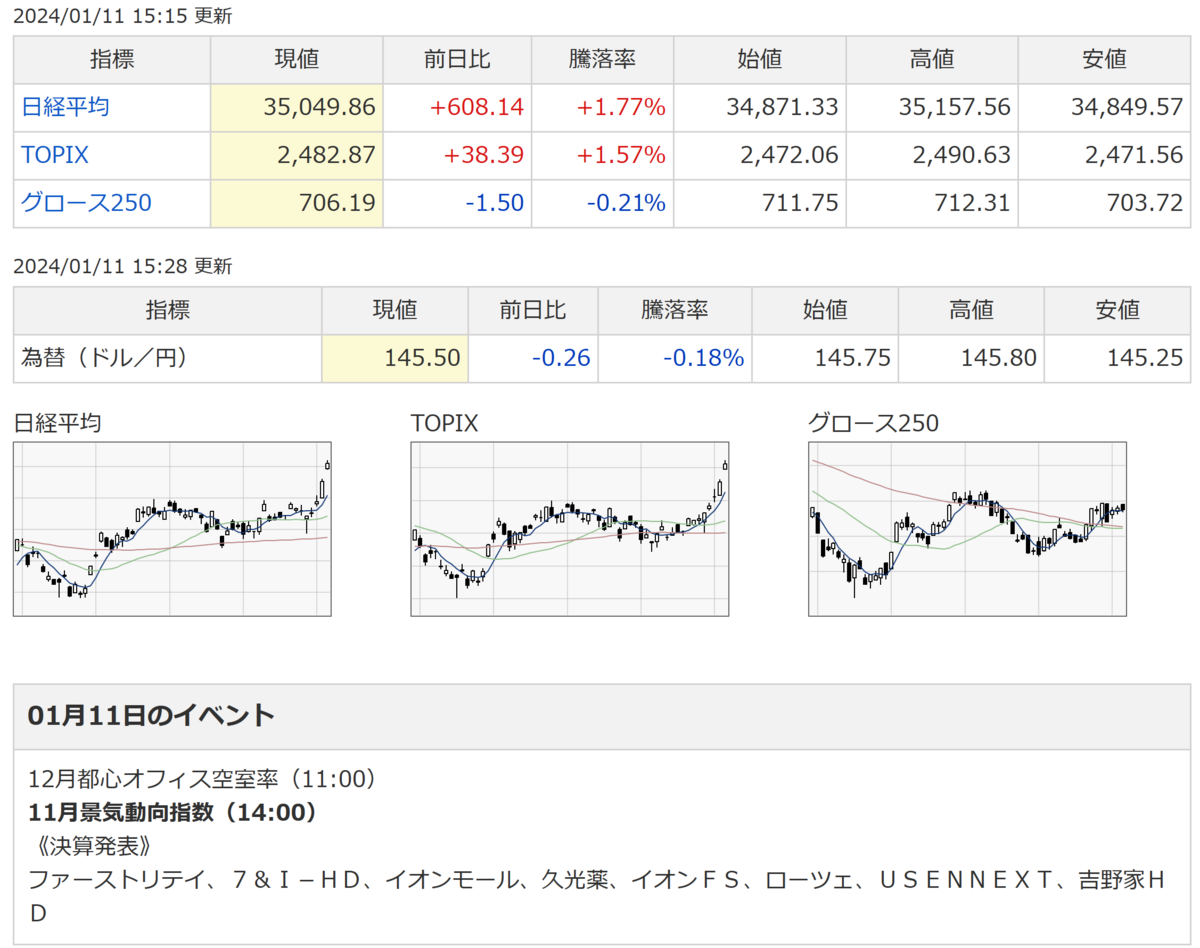The image size is (1200, 948).
Task: Click dollar-yen high price 145.80
Action: point(998,358)
